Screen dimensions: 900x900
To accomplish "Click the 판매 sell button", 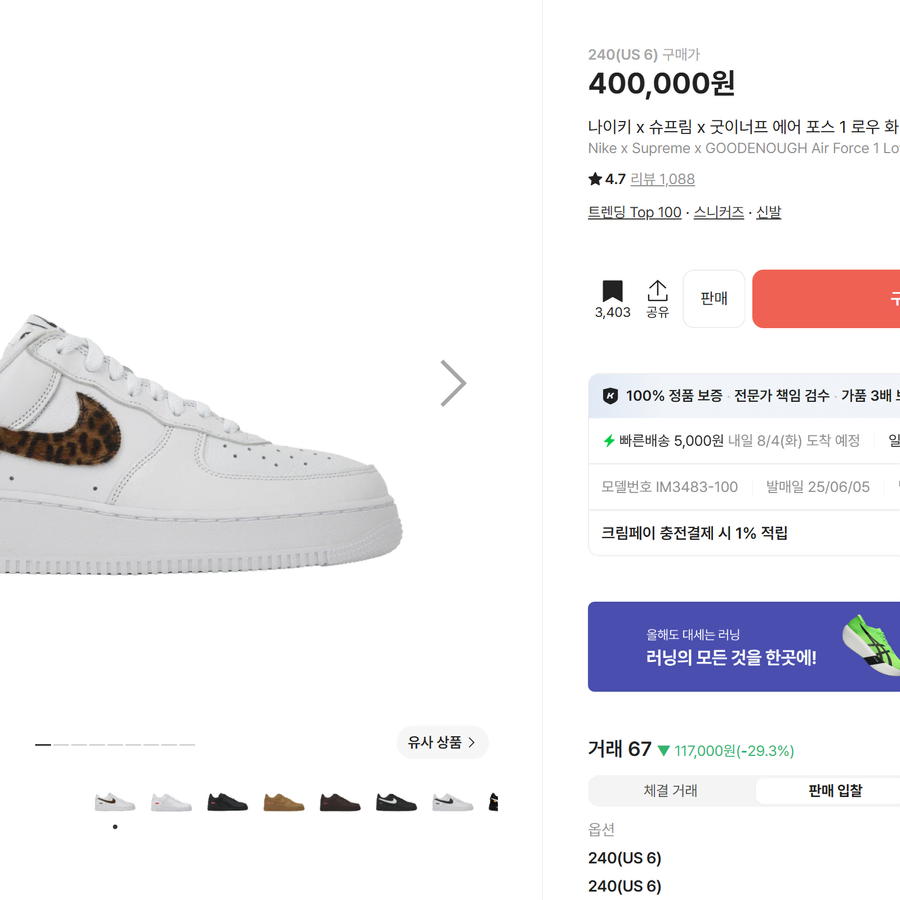I will pyautogui.click(x=713, y=298).
